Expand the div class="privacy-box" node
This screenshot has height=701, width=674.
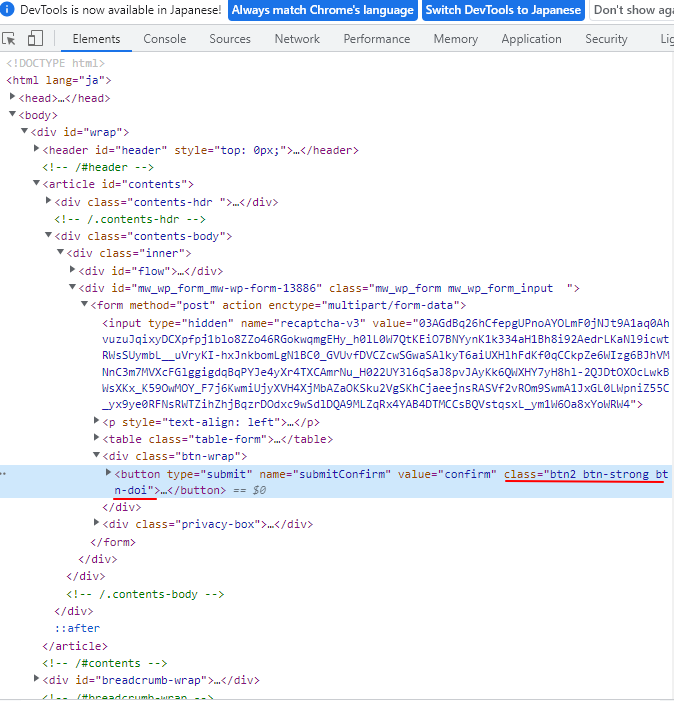click(x=96, y=524)
